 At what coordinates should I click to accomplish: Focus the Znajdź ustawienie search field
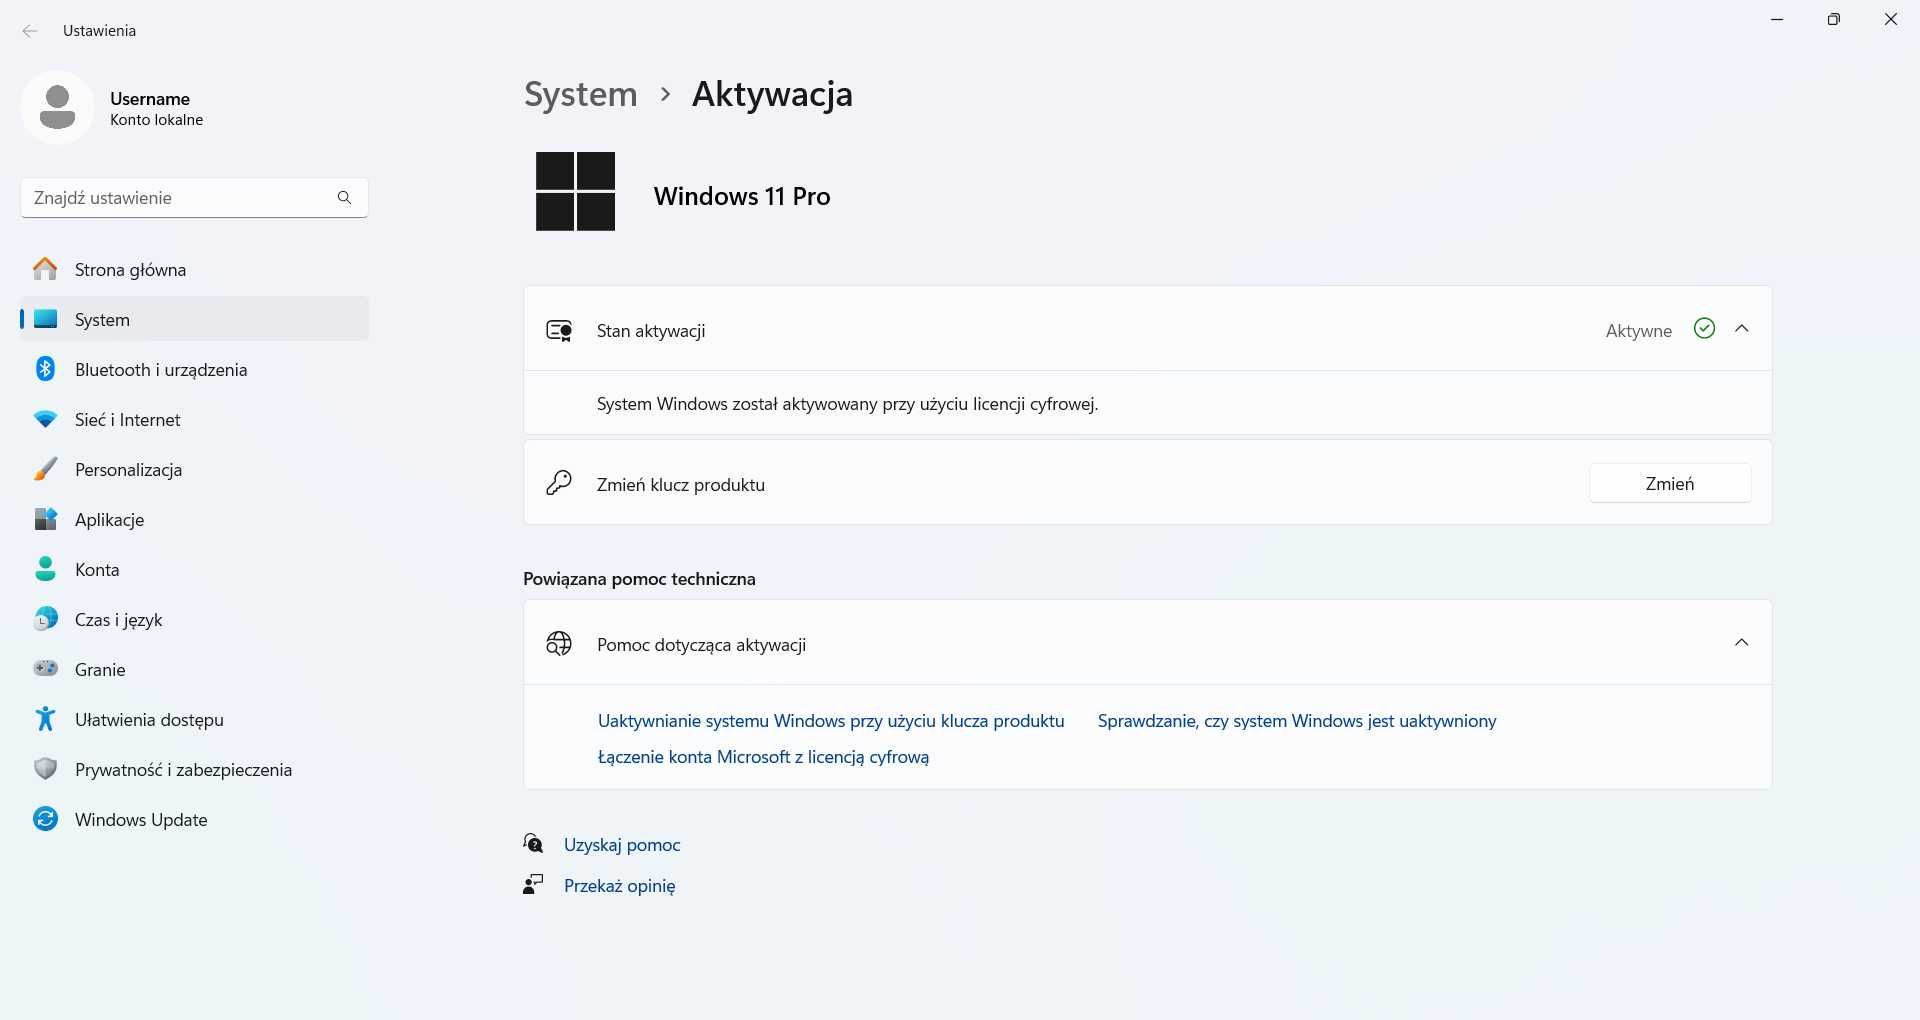pyautogui.click(x=194, y=198)
